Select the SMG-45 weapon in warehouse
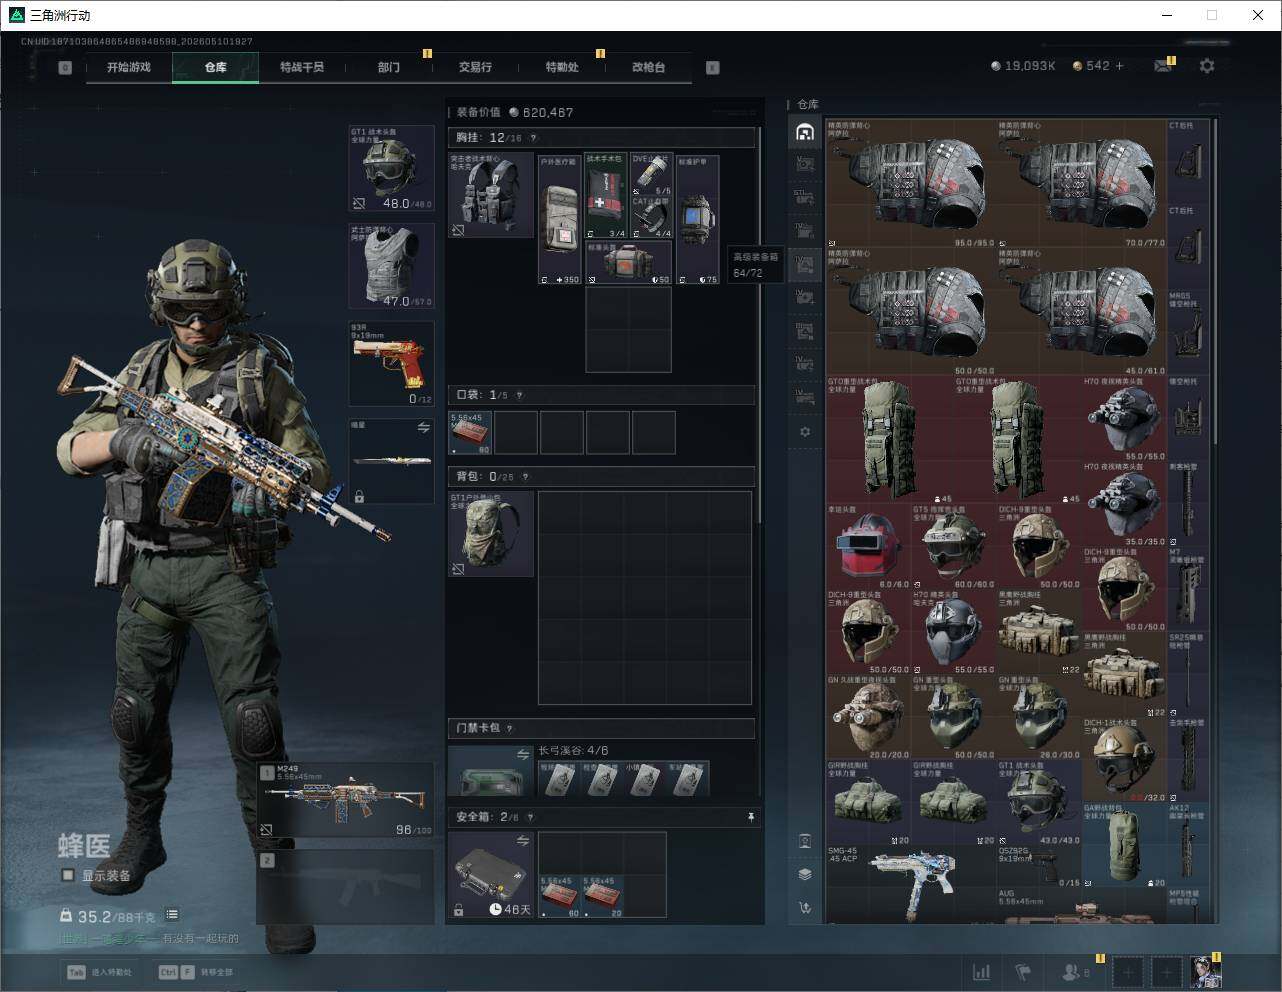Image resolution: width=1282 pixels, height=992 pixels. click(x=911, y=884)
